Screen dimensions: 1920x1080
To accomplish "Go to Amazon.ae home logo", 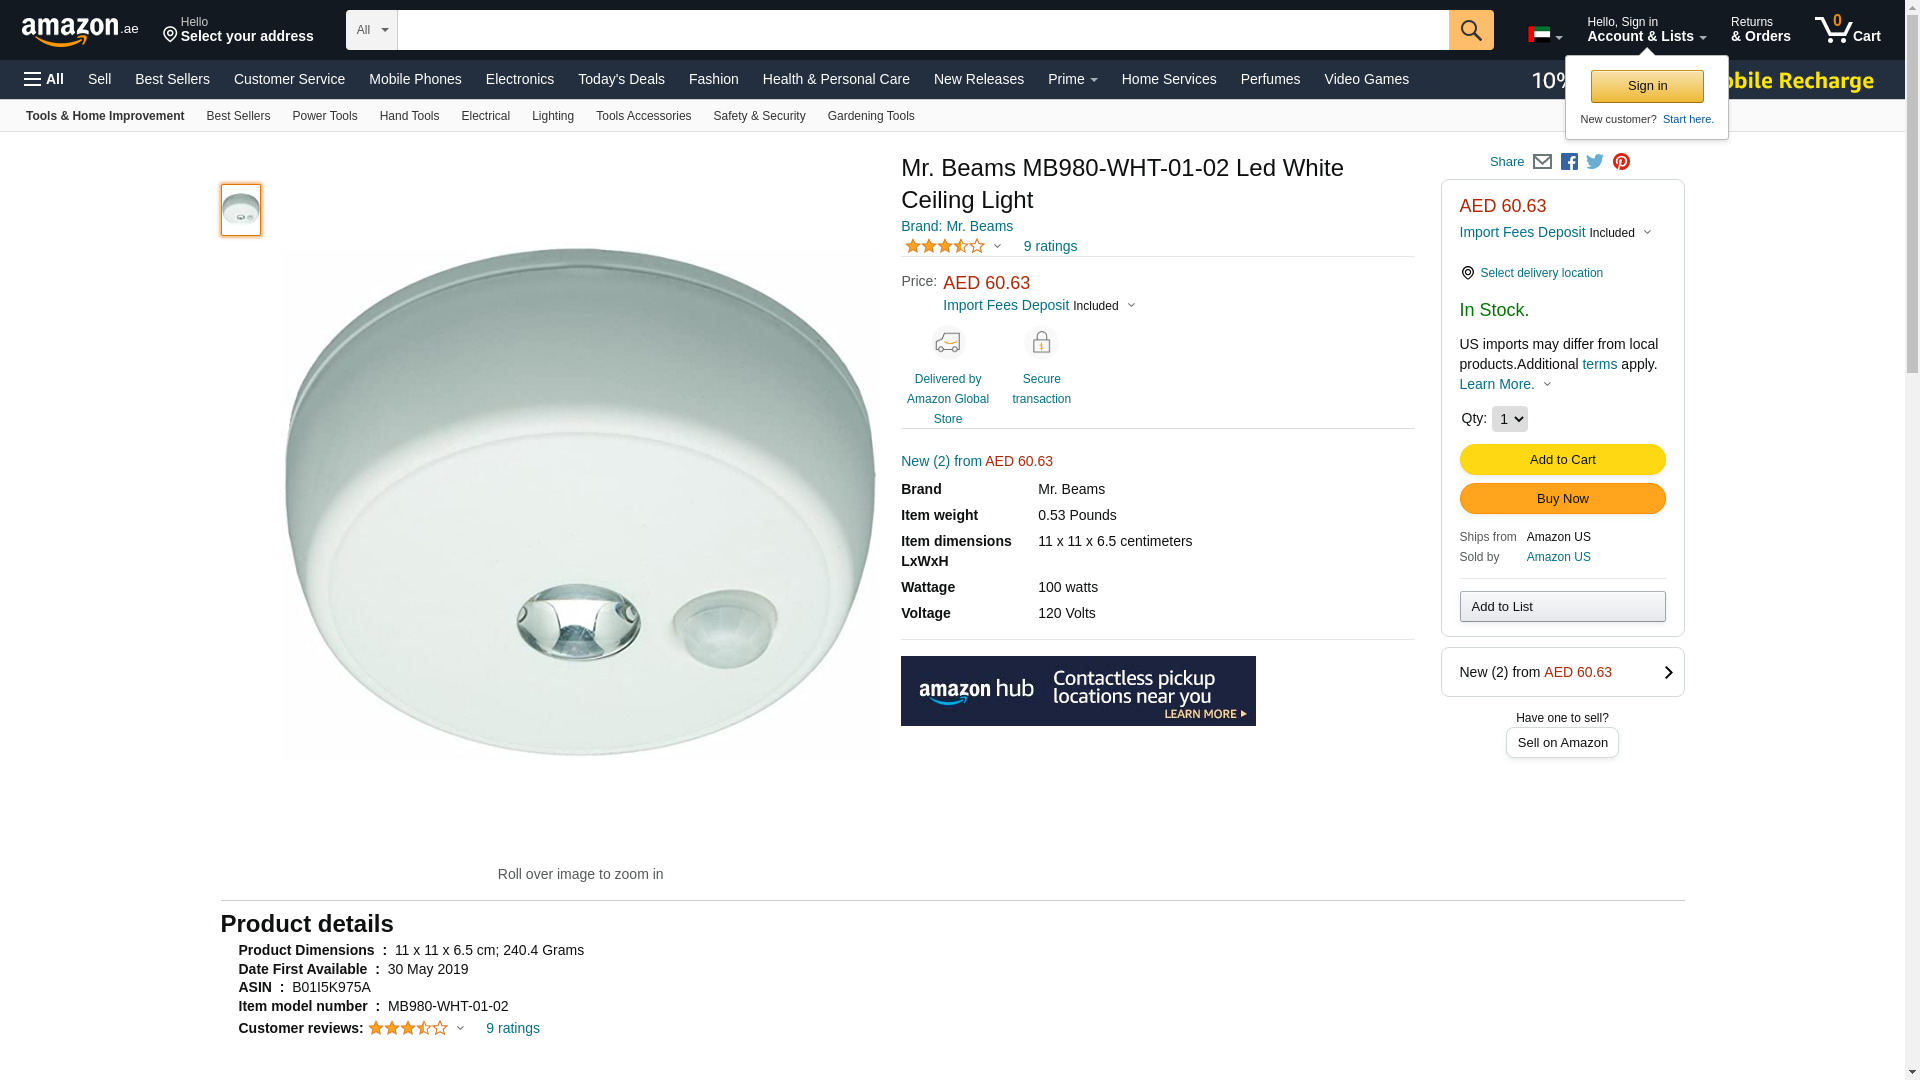I will tap(80, 31).
